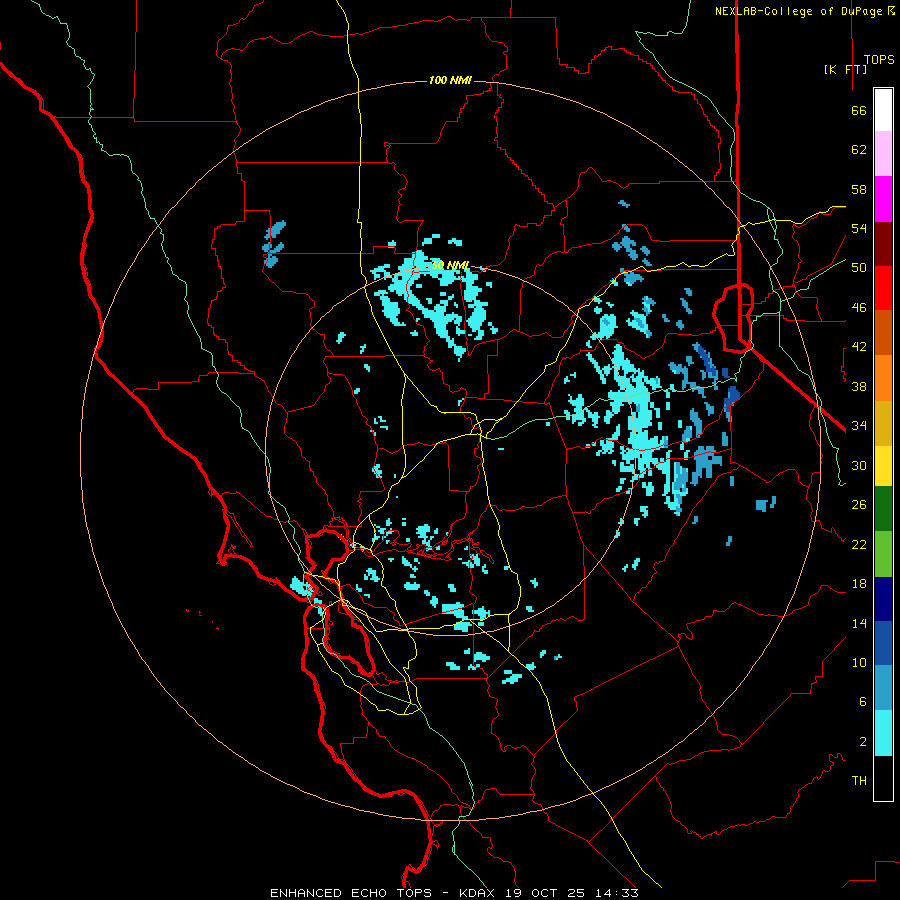Click the cyan 10 kft legend swatch
900x900 pixels.
point(883,733)
